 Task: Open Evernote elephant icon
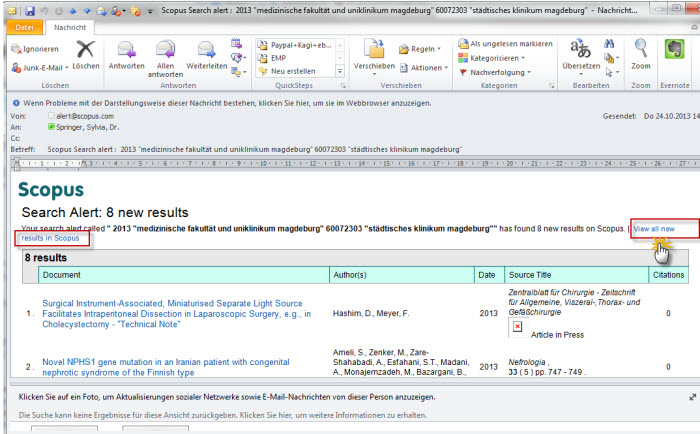coord(675,49)
